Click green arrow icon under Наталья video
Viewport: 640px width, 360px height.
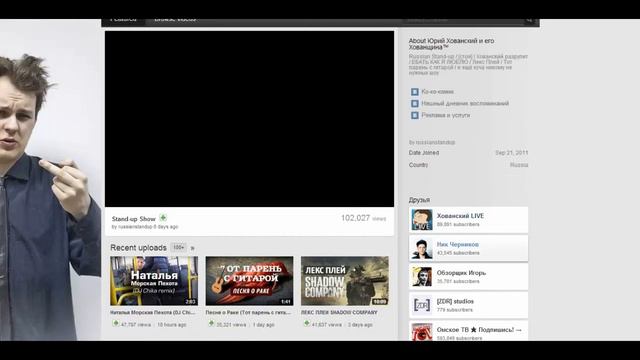pyautogui.click(x=116, y=324)
